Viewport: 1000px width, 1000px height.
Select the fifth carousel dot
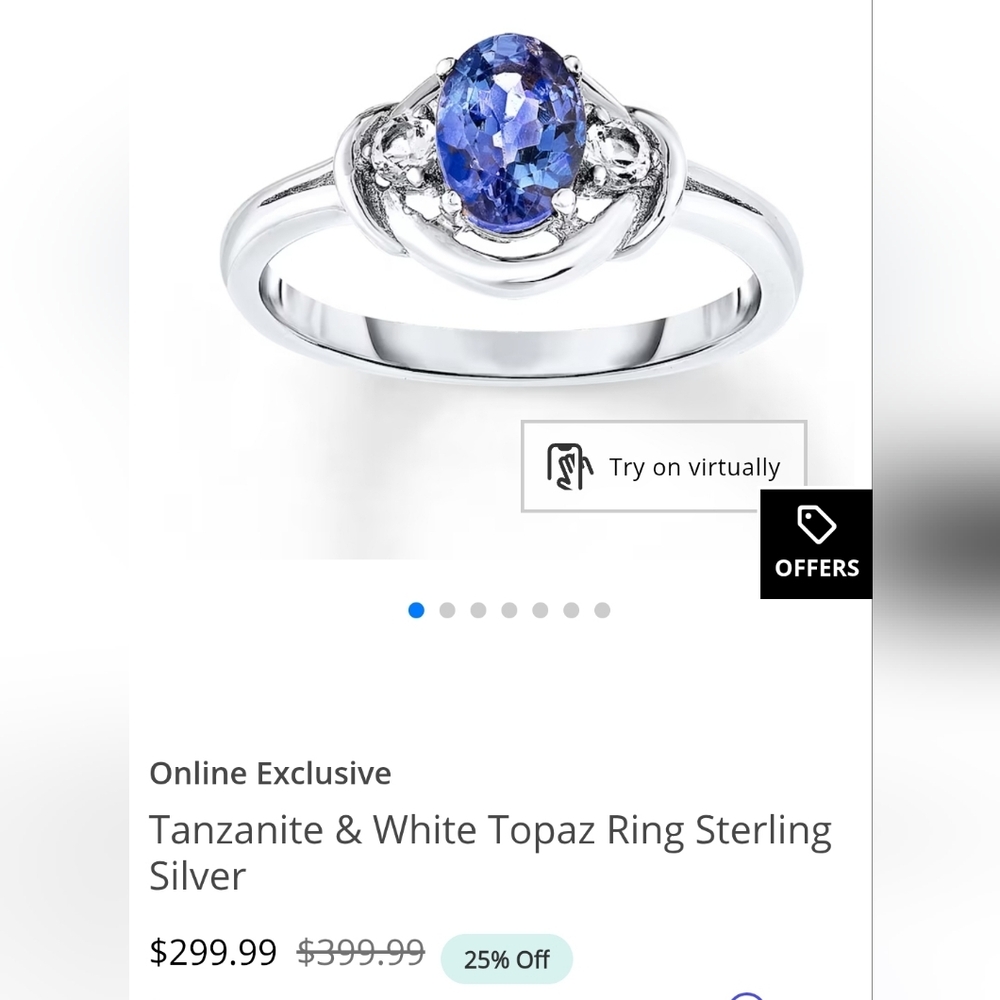(540, 610)
